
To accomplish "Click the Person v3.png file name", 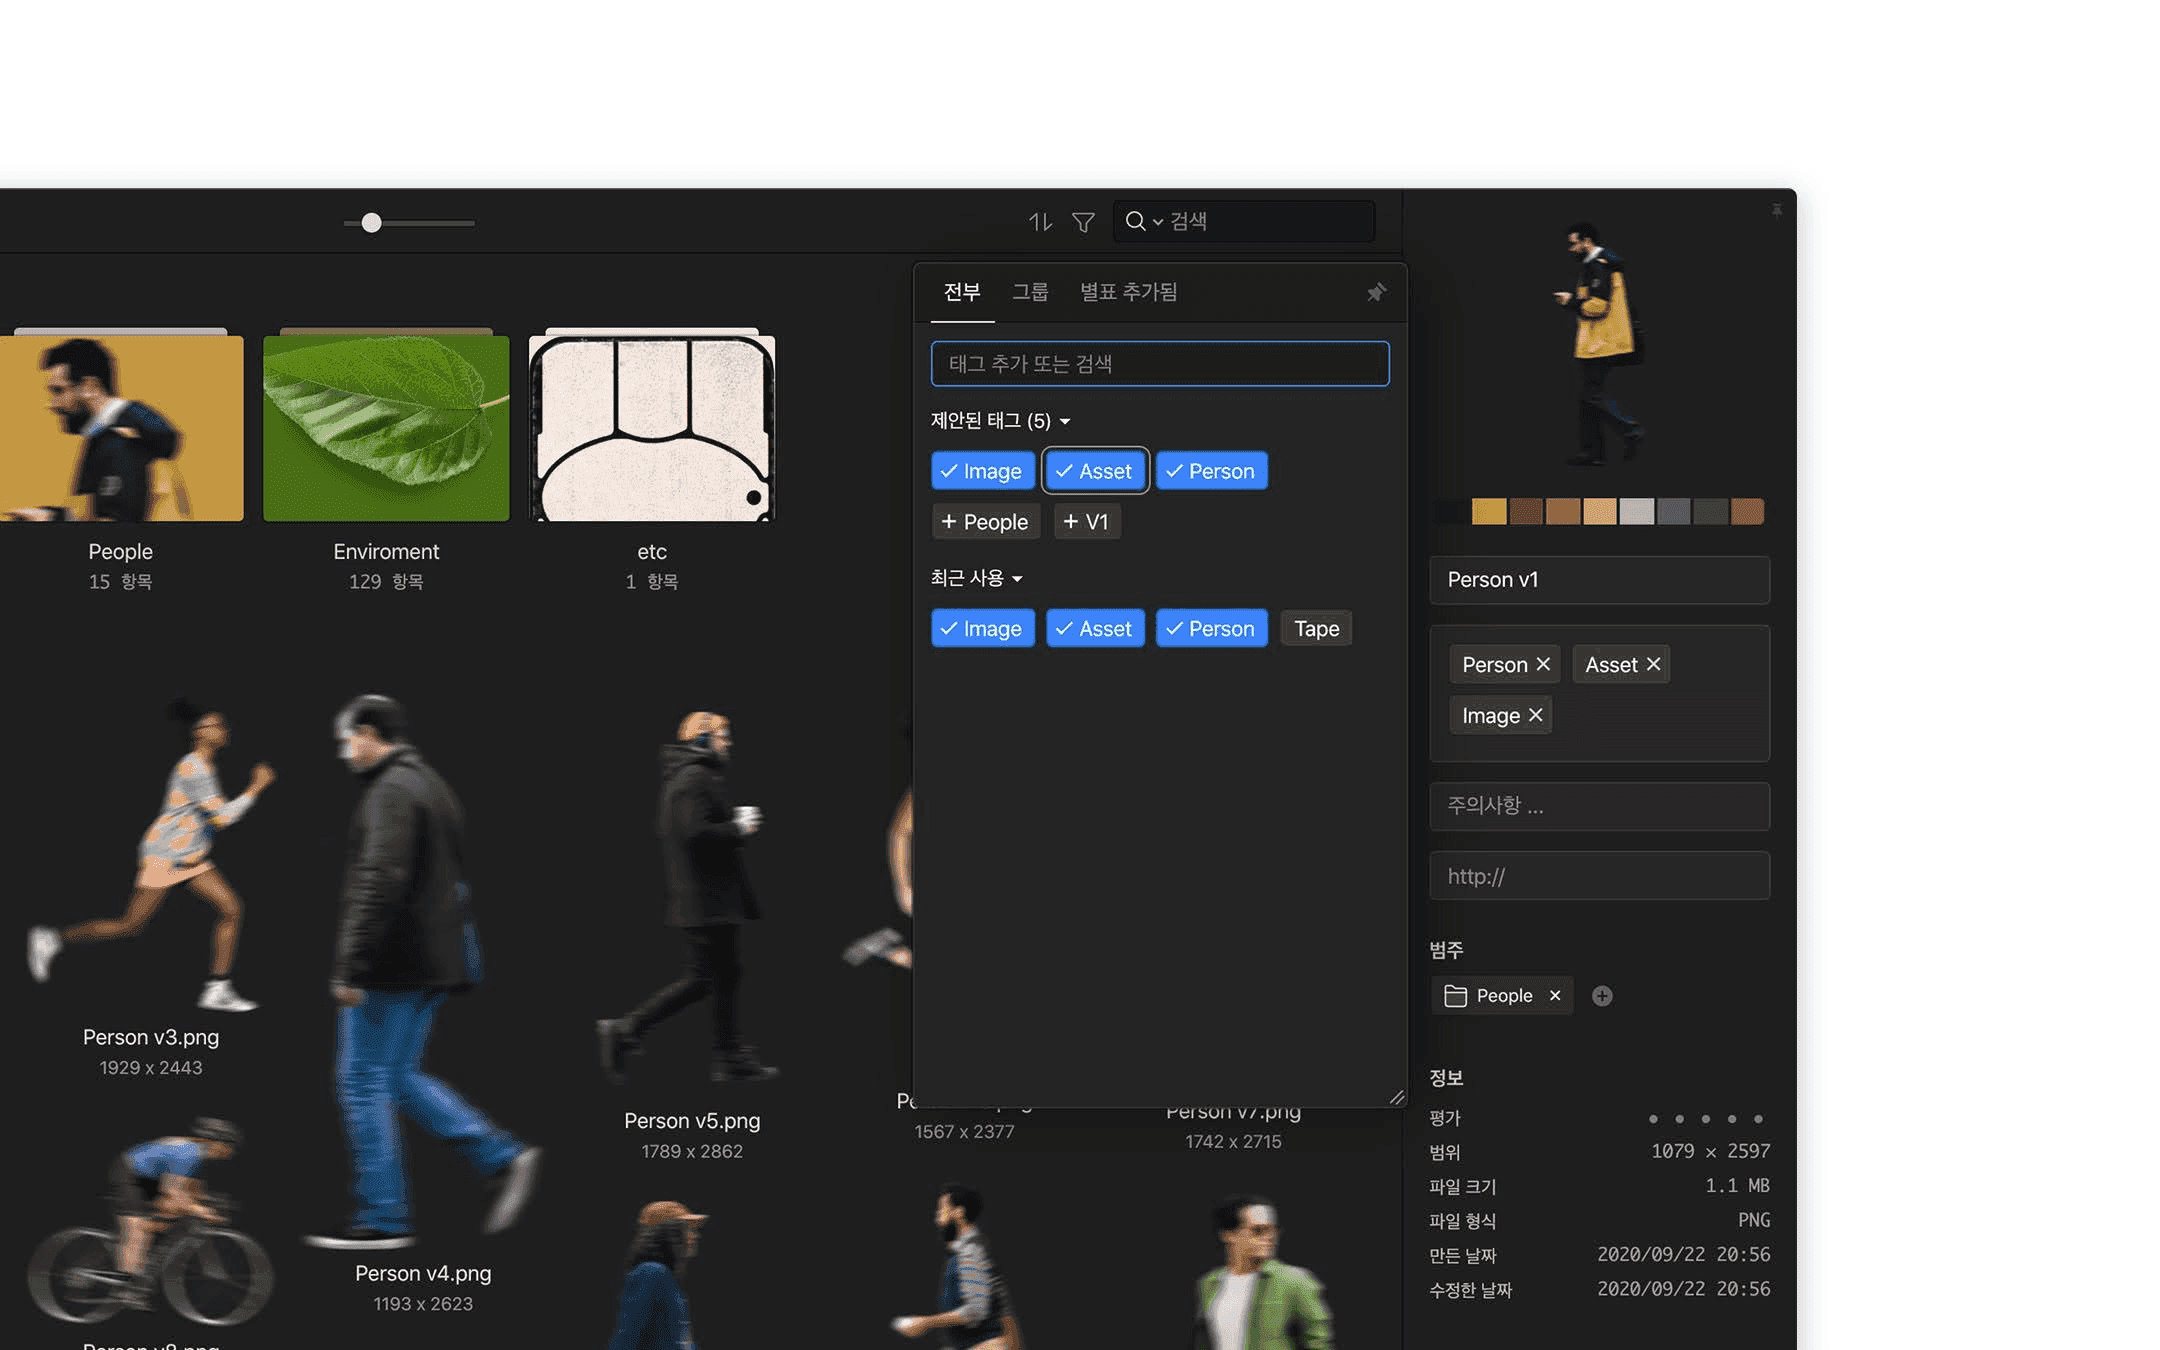I will point(151,1038).
